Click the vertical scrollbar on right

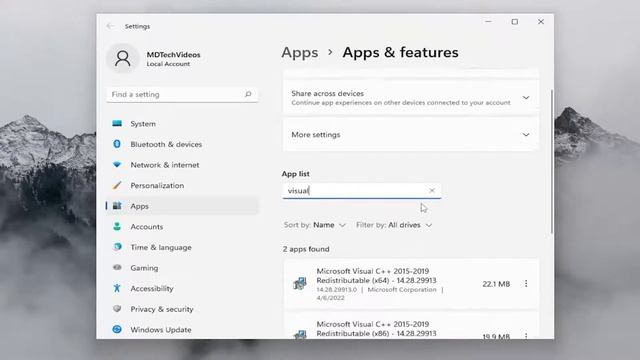point(552,162)
